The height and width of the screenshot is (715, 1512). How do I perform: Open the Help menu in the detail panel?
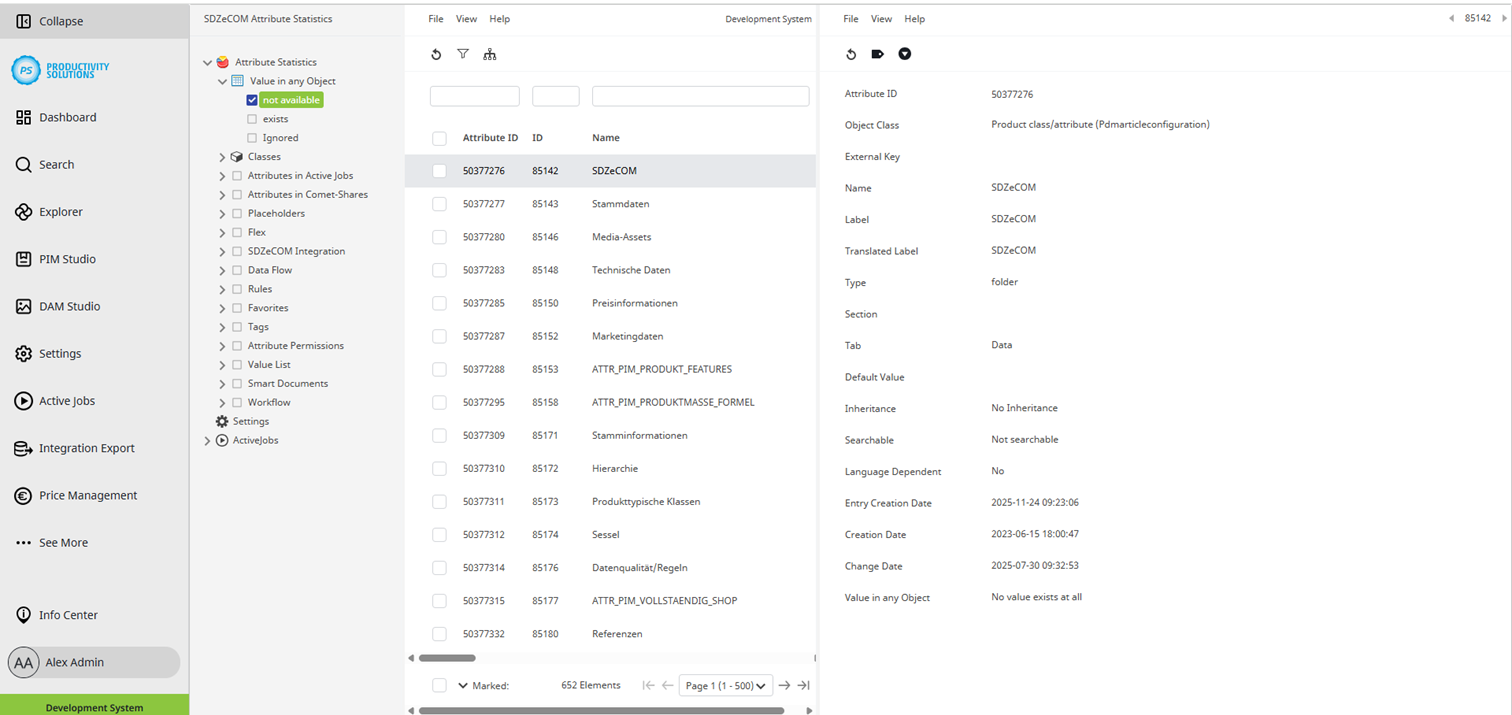(x=914, y=18)
